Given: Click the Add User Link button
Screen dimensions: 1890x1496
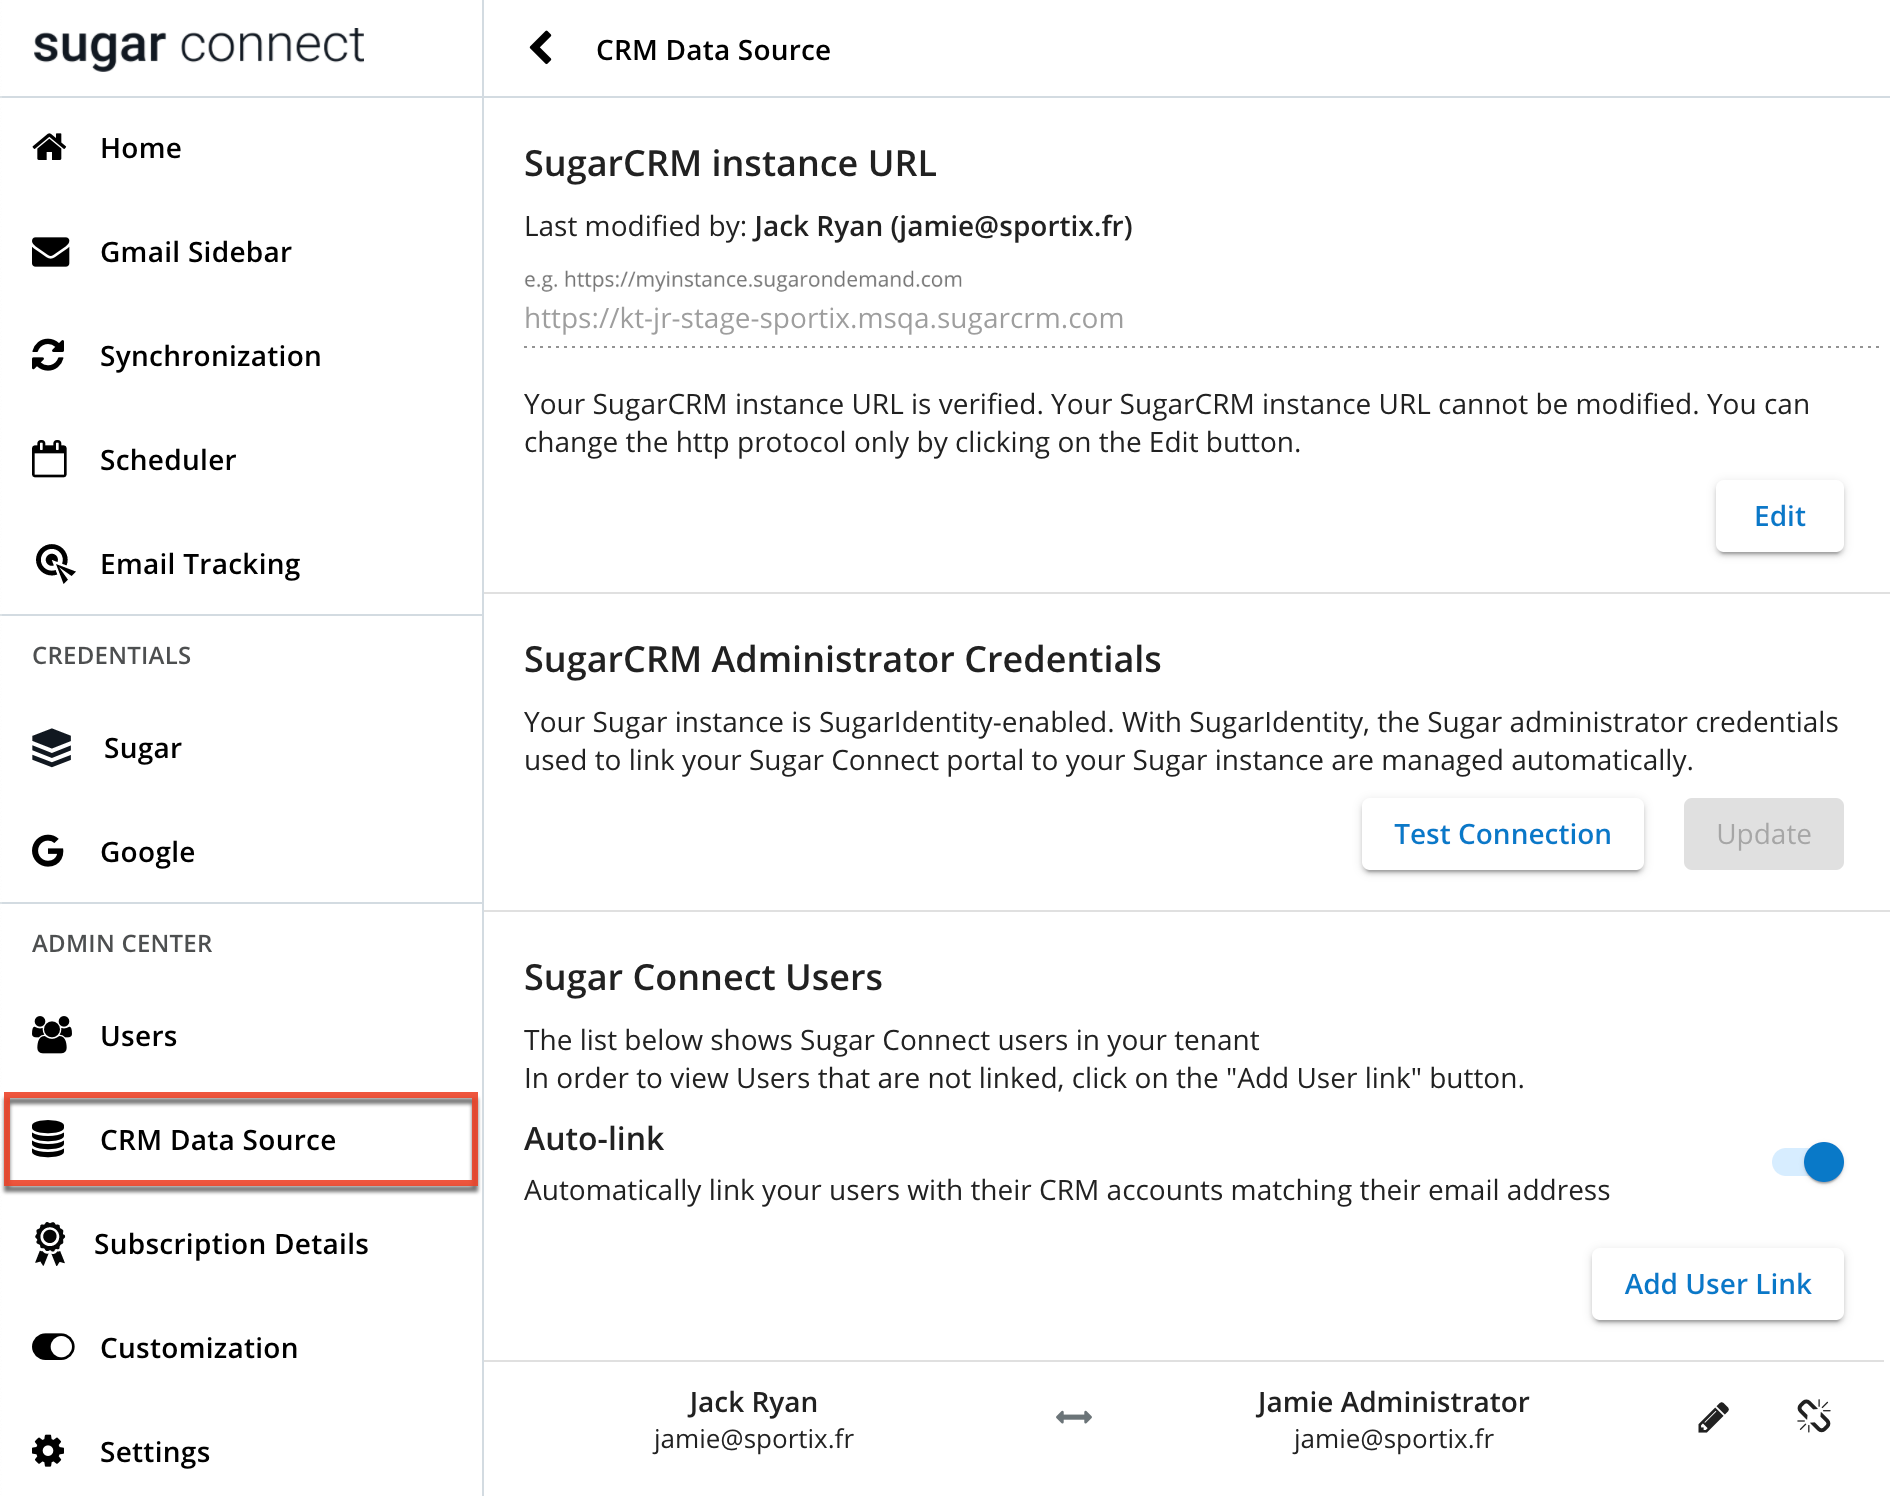Looking at the screenshot, I should tap(1717, 1284).
